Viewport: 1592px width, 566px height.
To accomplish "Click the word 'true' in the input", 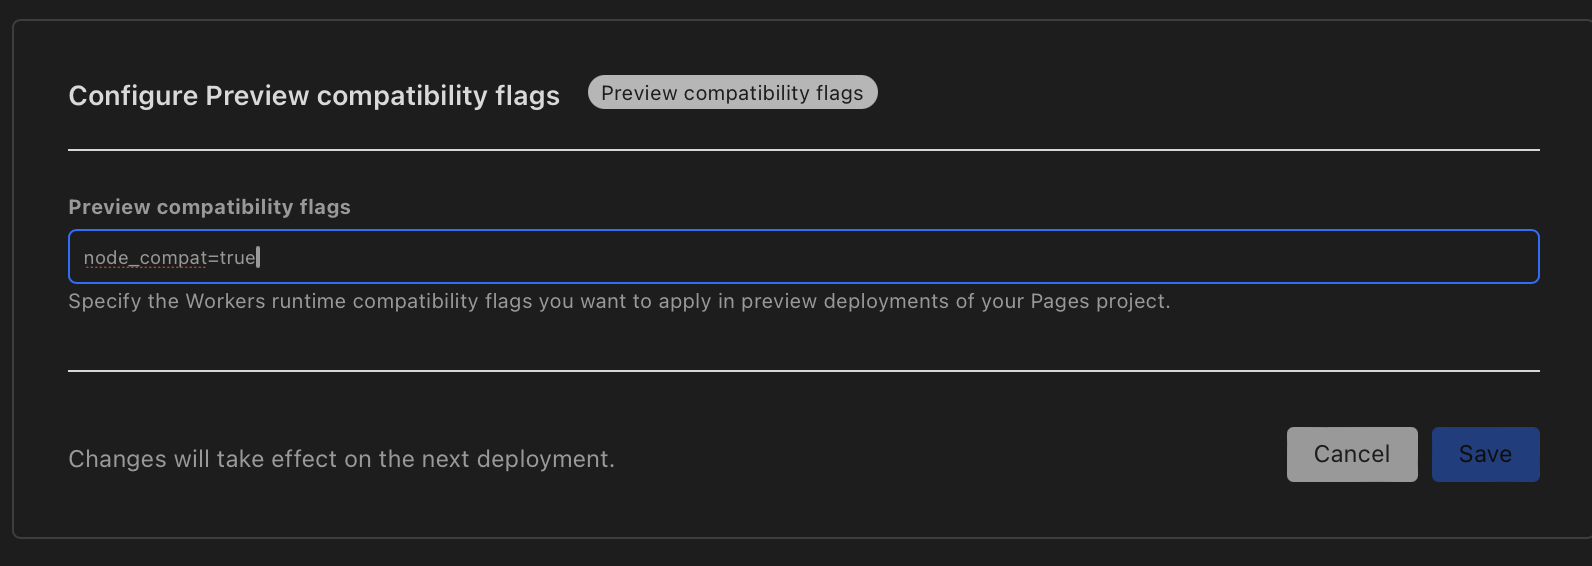I will point(237,258).
